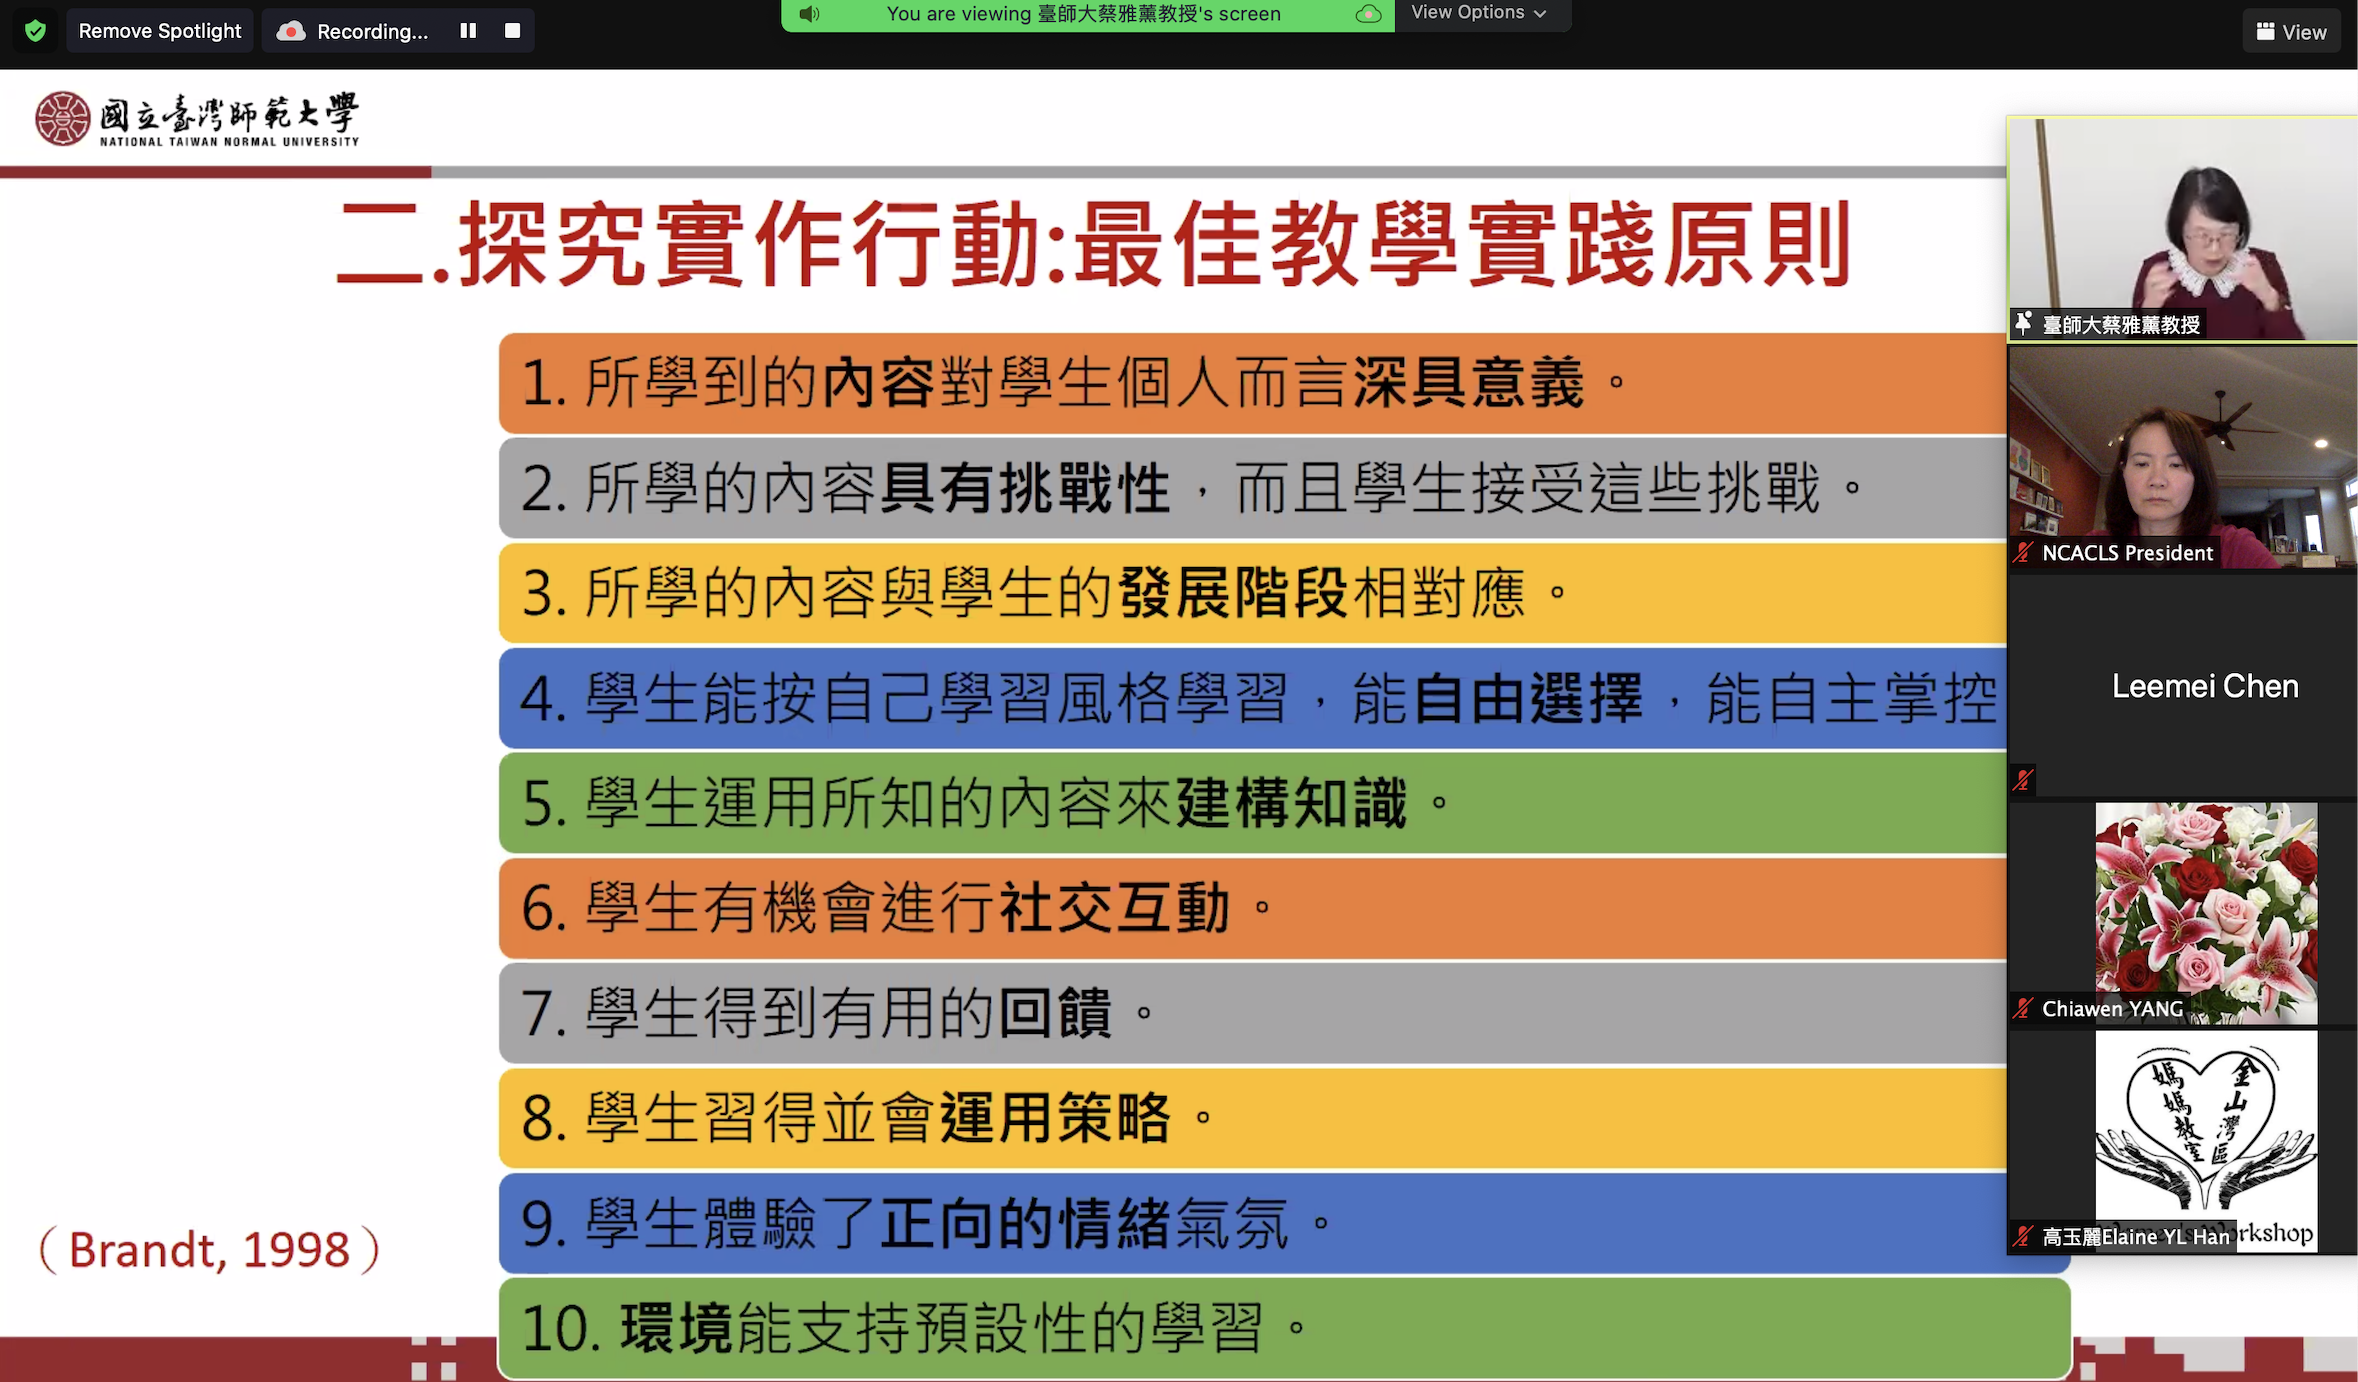This screenshot has width=2358, height=1382.
Task: Click the speaker icon in the viewing banner
Action: coord(809,14)
